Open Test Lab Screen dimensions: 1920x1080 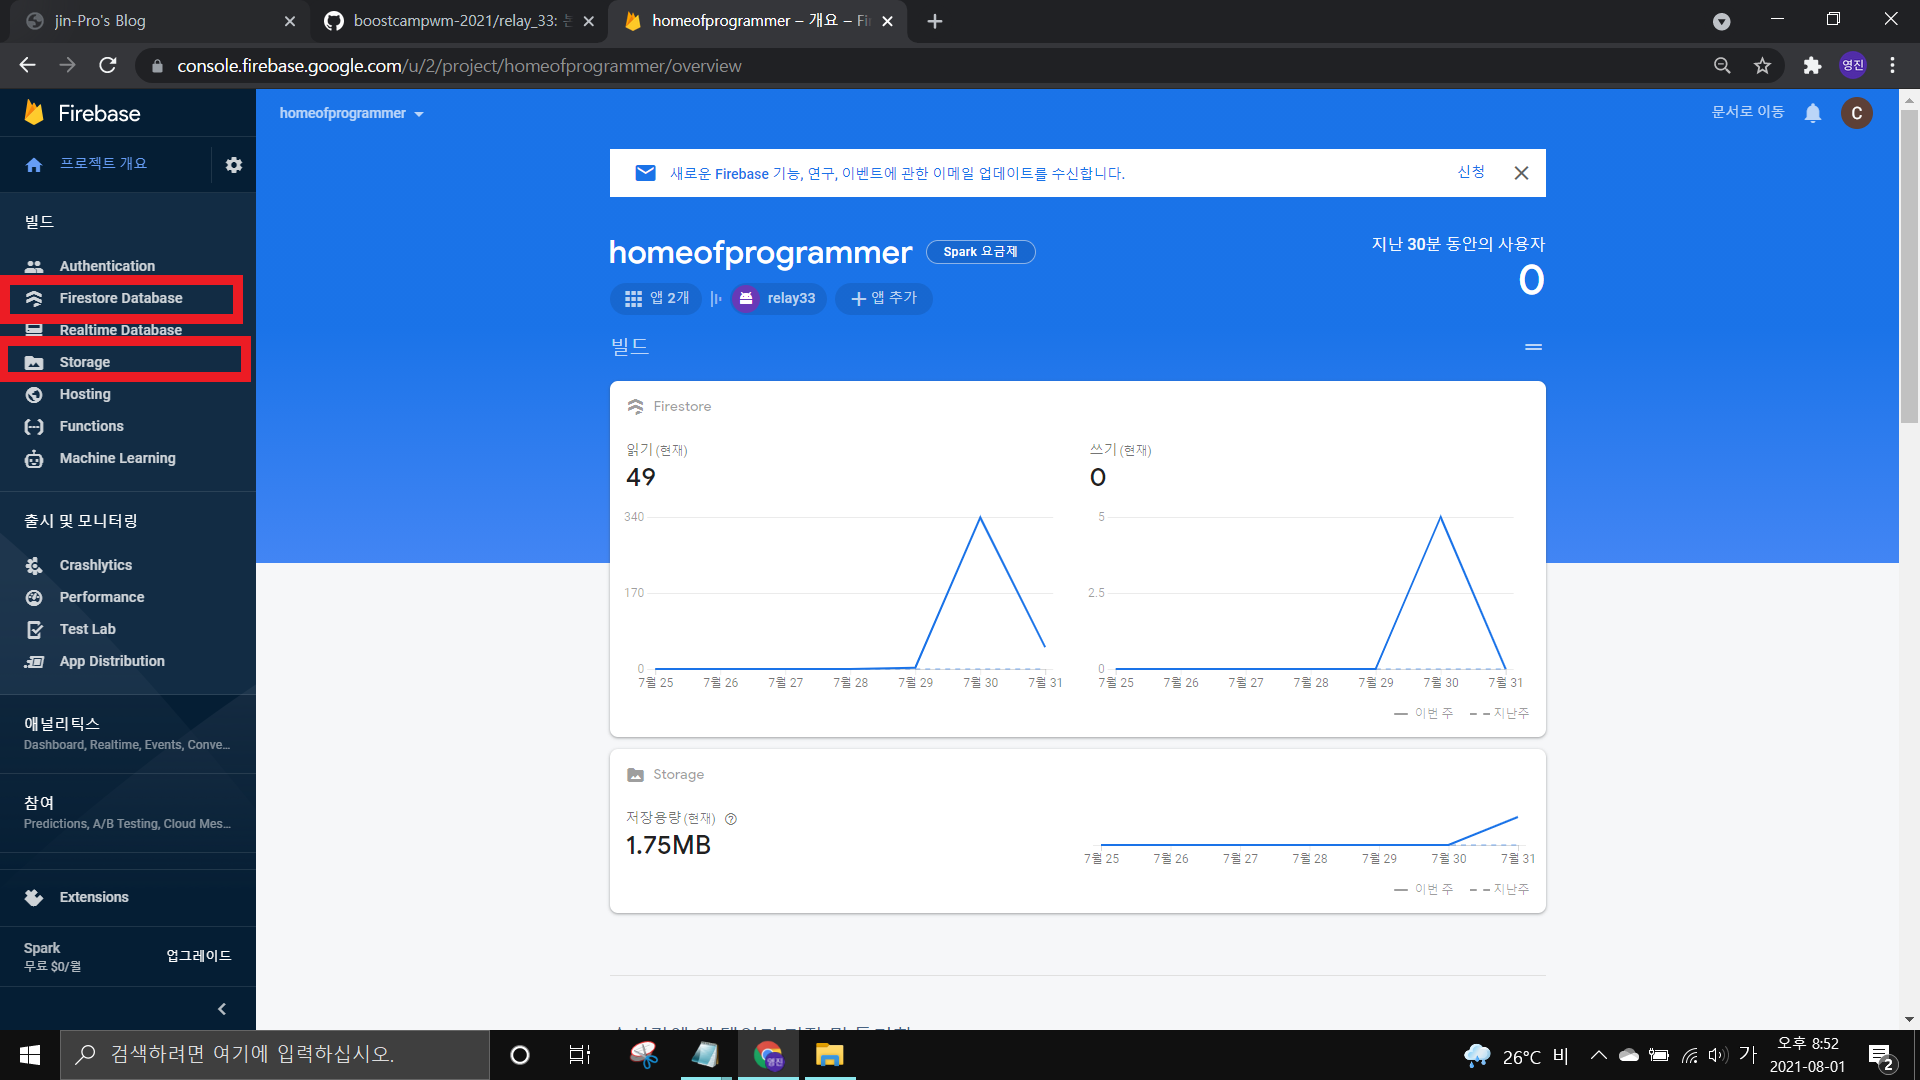point(87,629)
